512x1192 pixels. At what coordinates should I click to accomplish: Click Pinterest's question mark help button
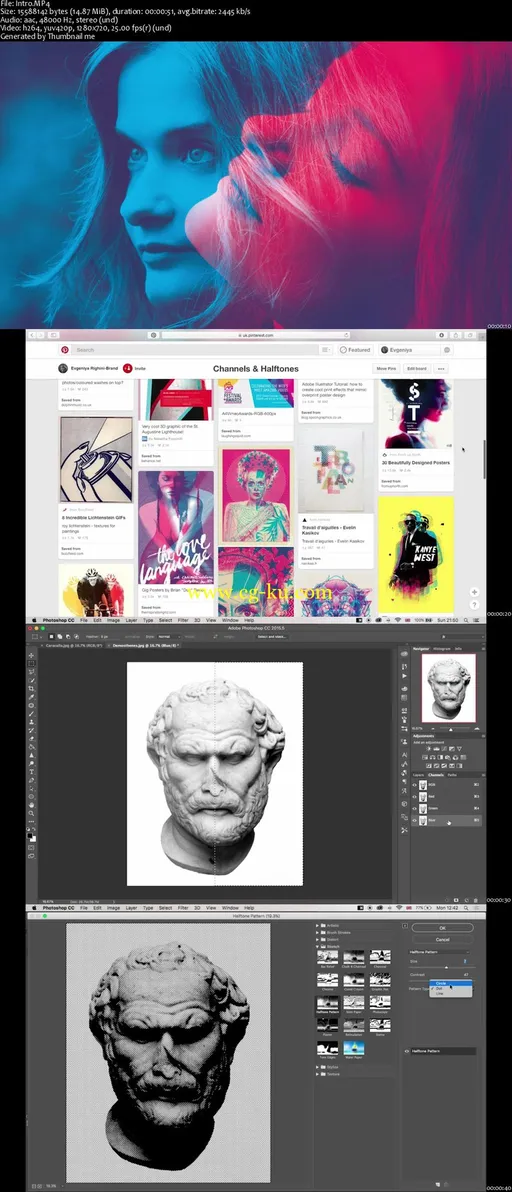click(x=474, y=605)
